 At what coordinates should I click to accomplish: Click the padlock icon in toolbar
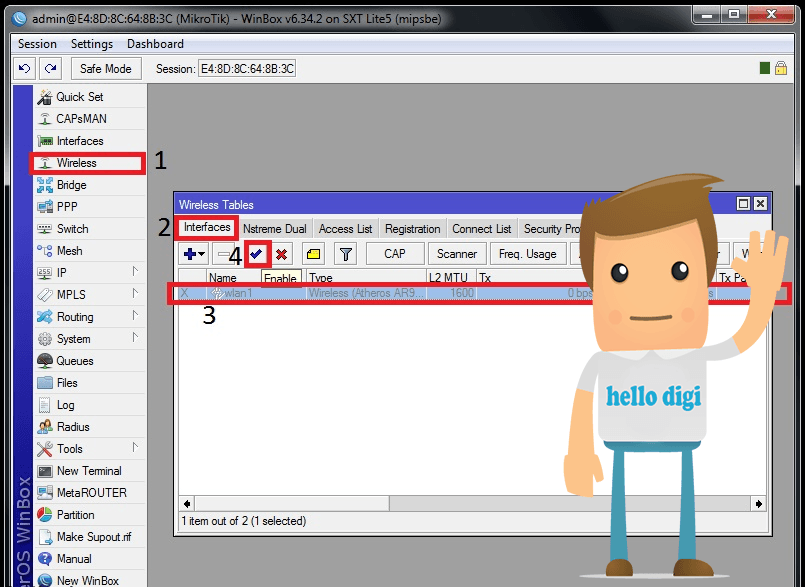(781, 68)
